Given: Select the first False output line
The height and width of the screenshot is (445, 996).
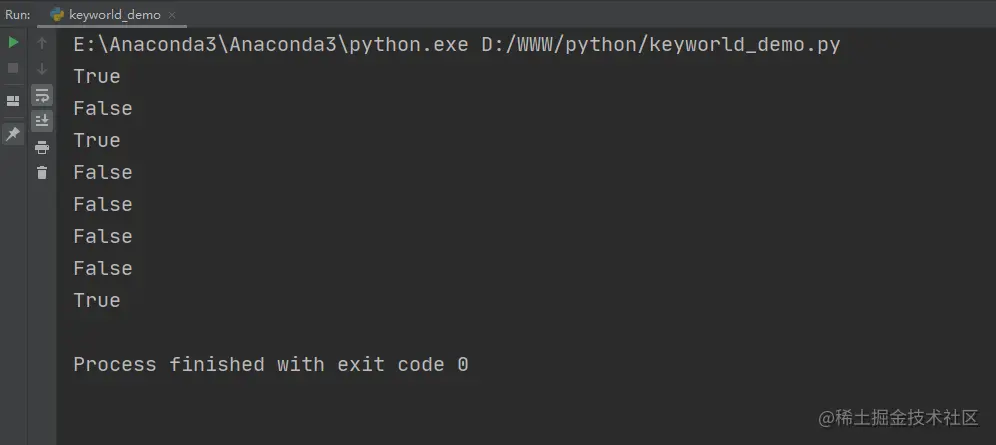Looking at the screenshot, I should click(x=103, y=109).
